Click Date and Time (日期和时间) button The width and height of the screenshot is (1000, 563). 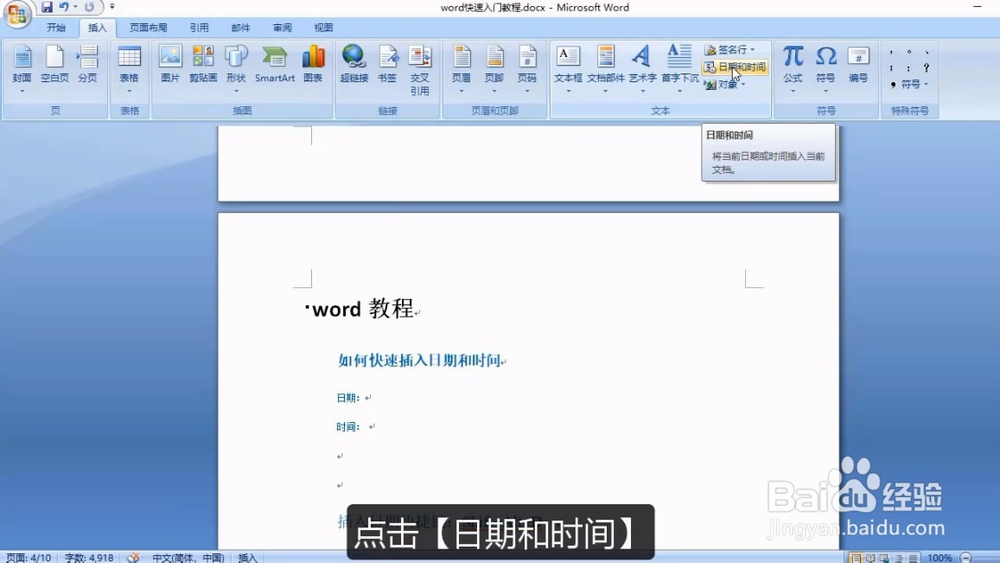735,67
